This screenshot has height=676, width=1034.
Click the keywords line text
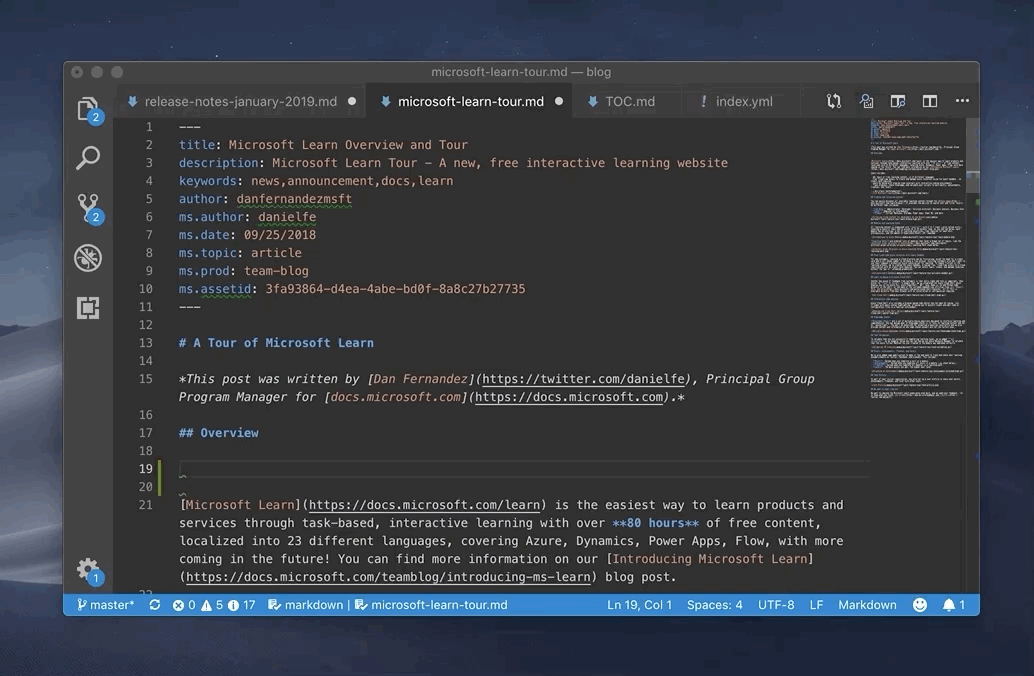click(316, 181)
